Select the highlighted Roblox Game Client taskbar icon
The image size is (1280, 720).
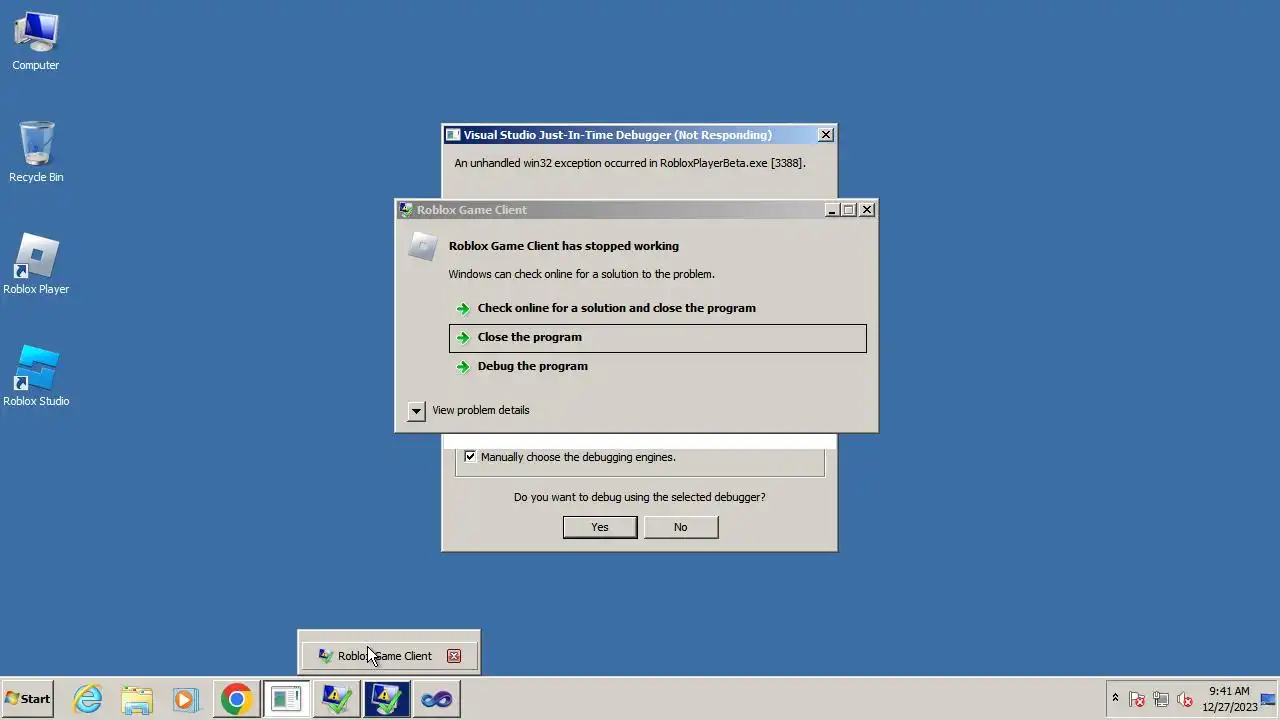coord(387,699)
